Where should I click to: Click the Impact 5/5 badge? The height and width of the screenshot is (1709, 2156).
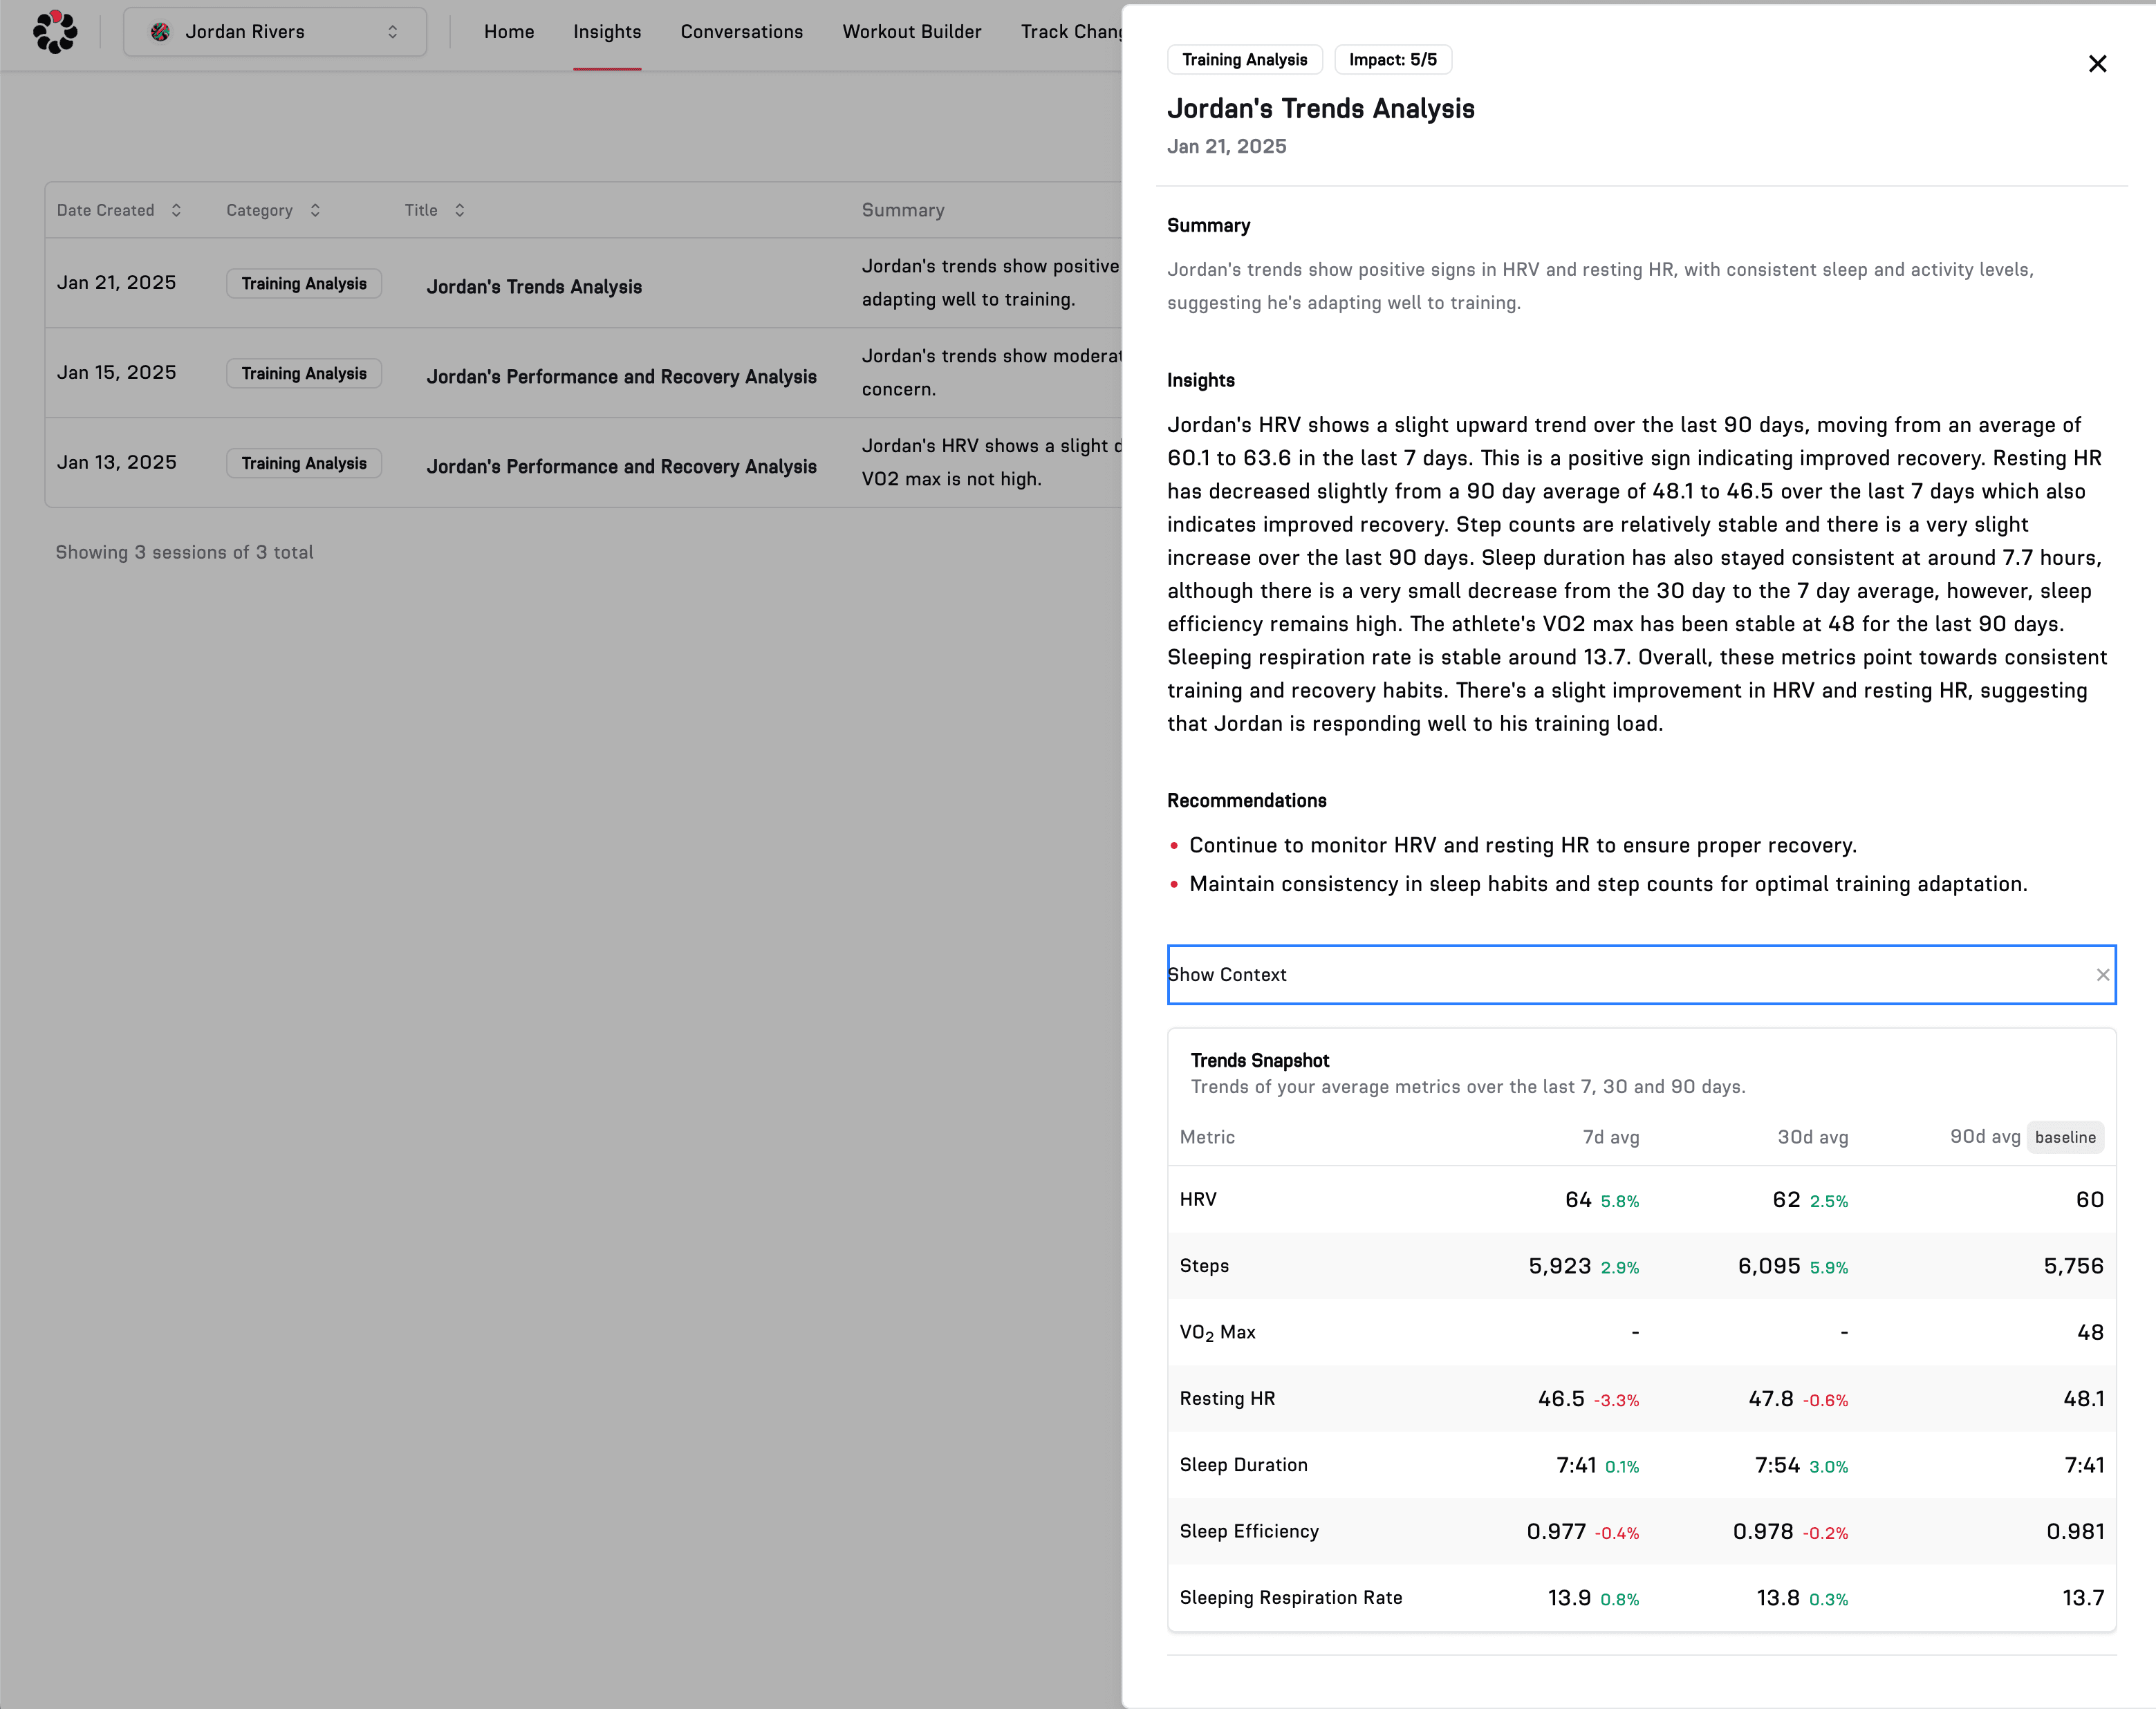(1392, 60)
